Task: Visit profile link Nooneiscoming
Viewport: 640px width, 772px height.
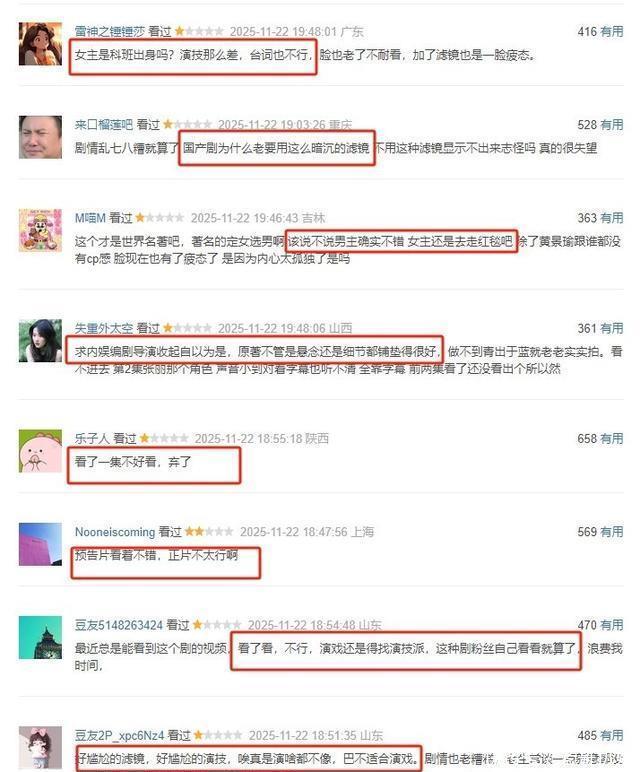Action: 115,532
